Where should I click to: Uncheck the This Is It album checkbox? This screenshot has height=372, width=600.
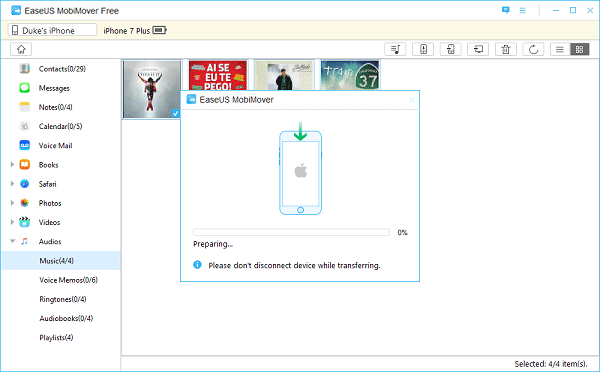click(x=175, y=113)
